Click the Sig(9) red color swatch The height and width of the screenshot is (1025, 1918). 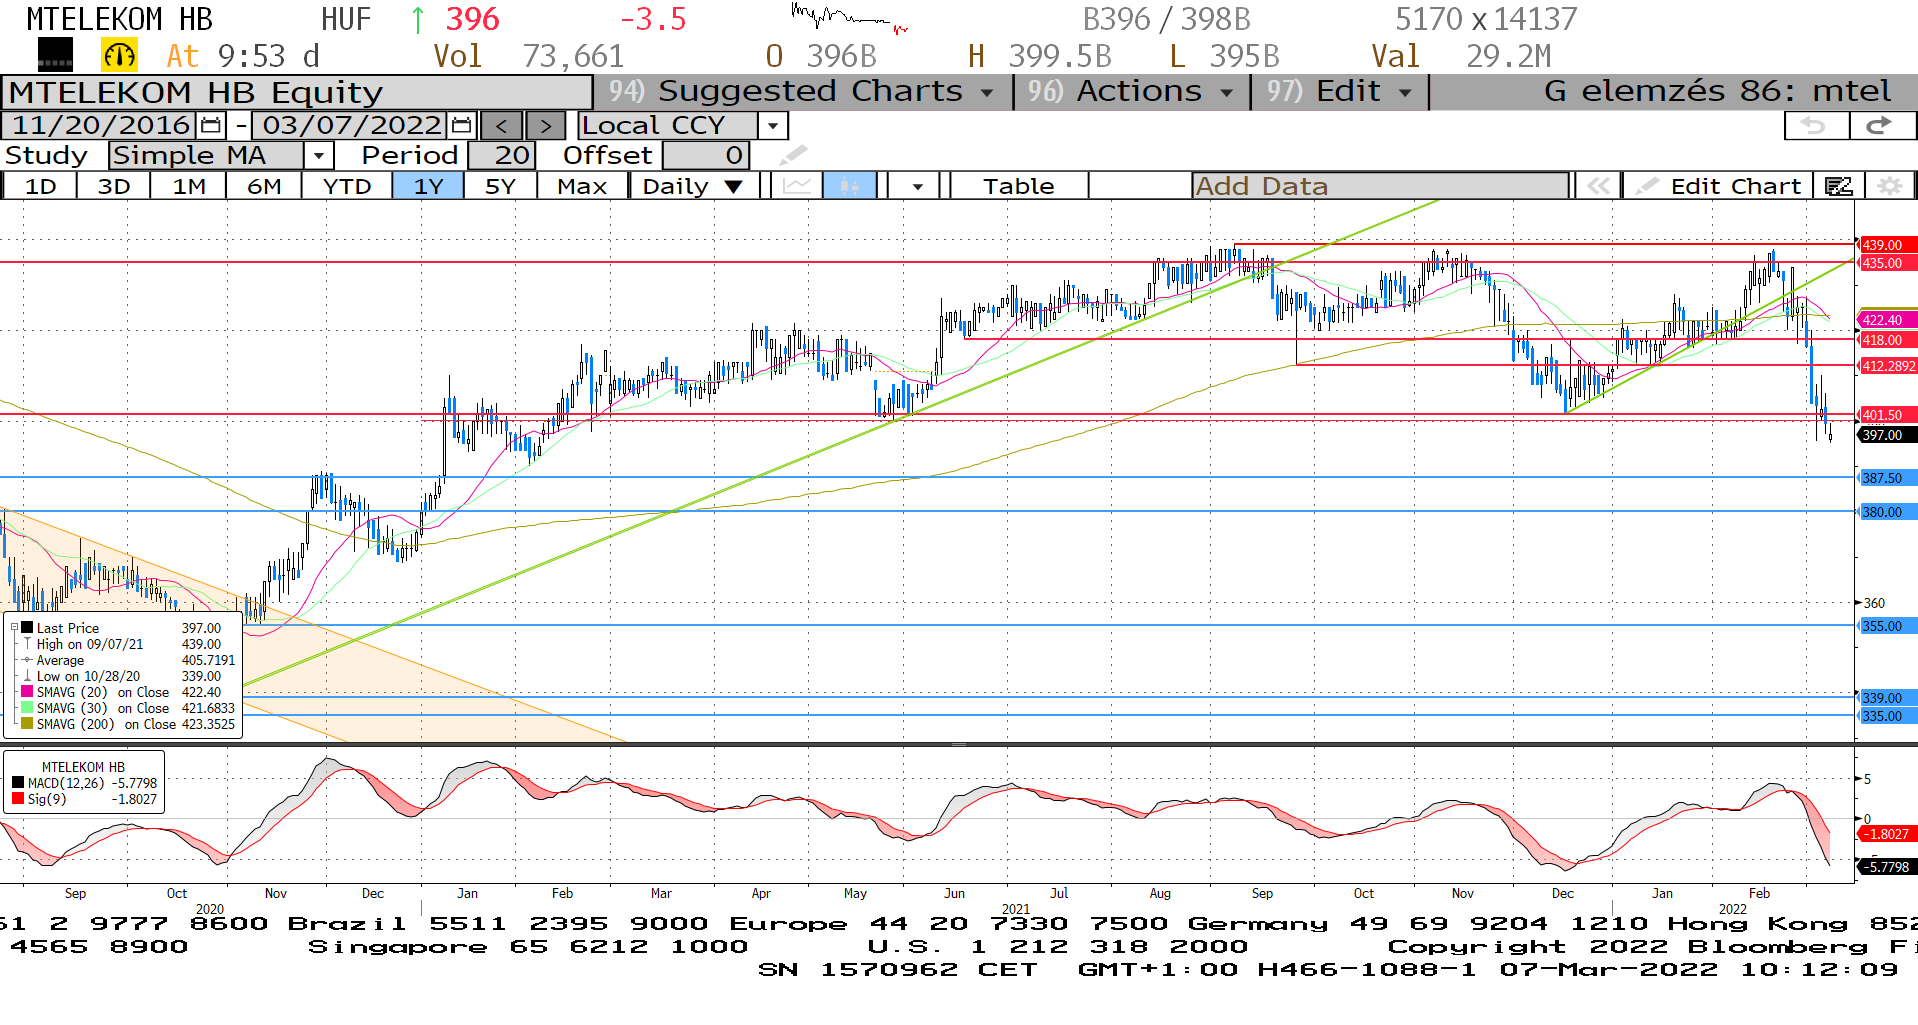tap(18, 799)
